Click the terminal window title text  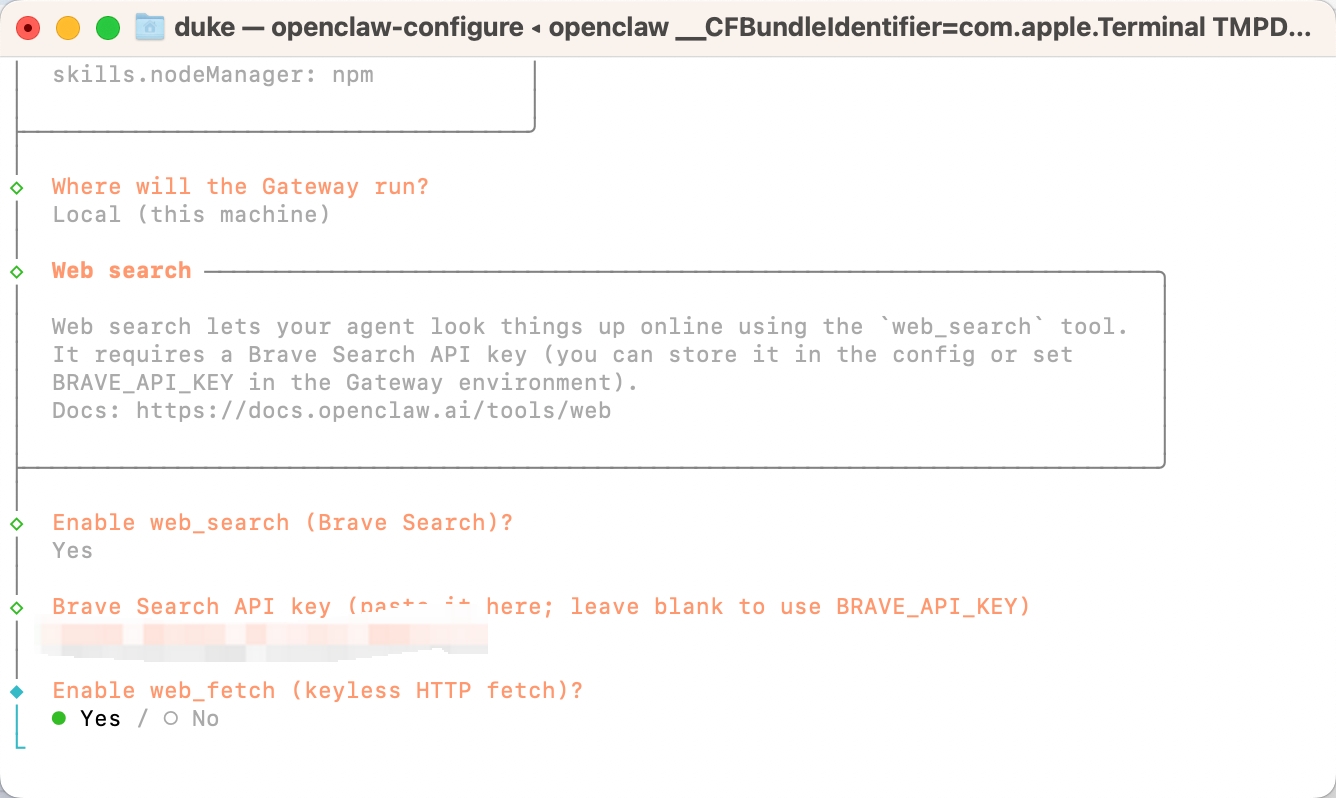click(x=740, y=27)
